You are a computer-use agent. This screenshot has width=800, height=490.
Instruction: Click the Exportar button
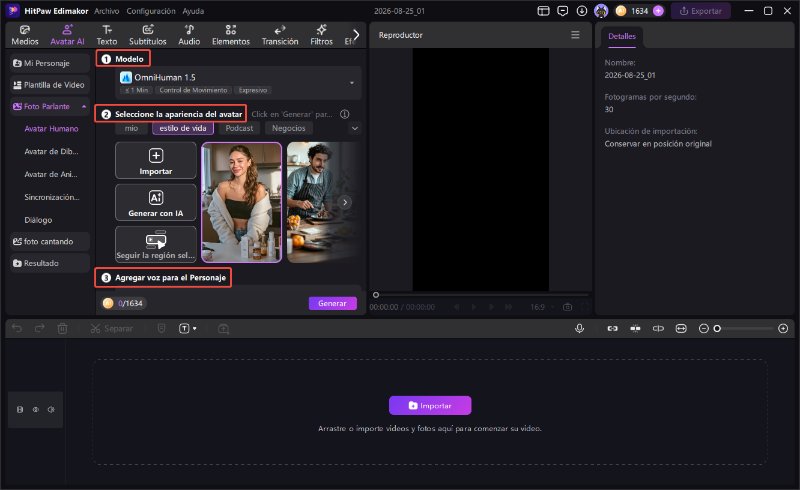pyautogui.click(x=701, y=11)
